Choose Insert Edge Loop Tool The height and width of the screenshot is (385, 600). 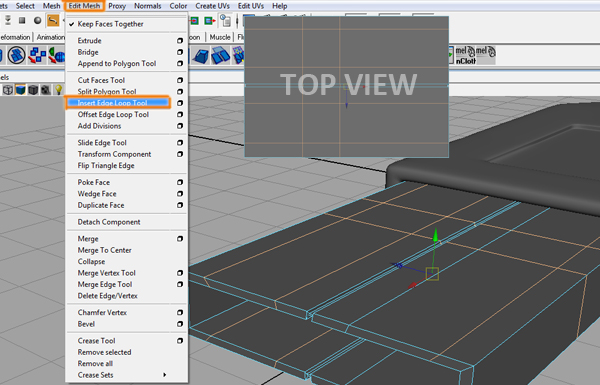118,103
